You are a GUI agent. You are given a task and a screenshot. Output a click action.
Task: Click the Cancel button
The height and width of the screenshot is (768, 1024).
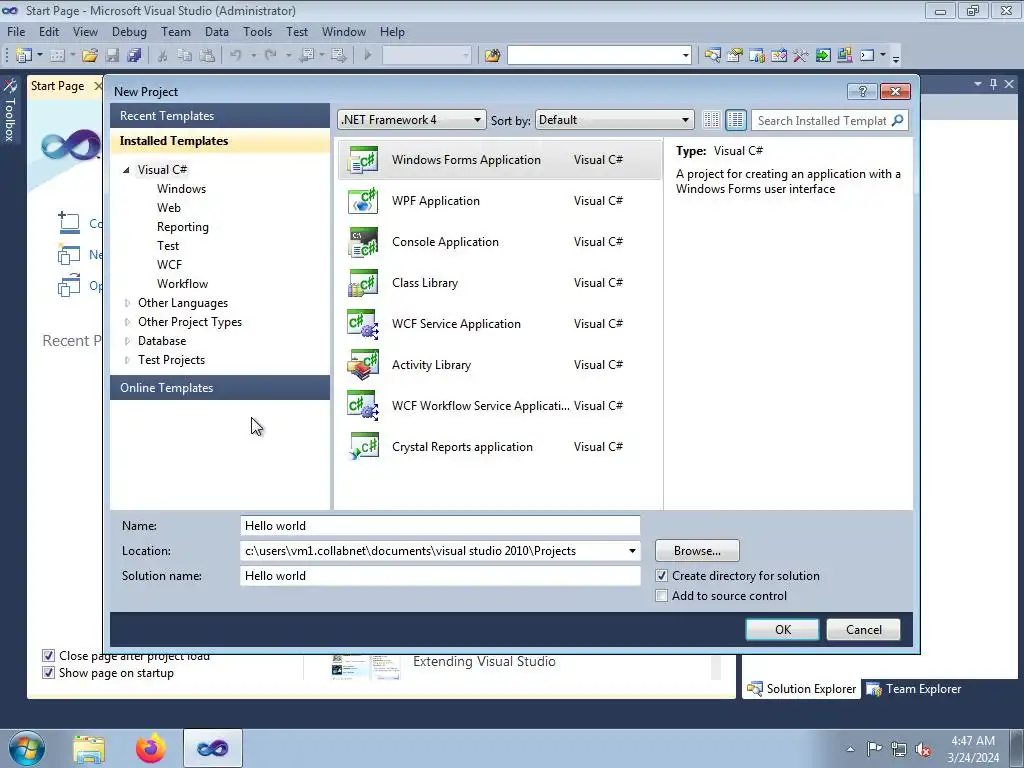pyautogui.click(x=863, y=630)
